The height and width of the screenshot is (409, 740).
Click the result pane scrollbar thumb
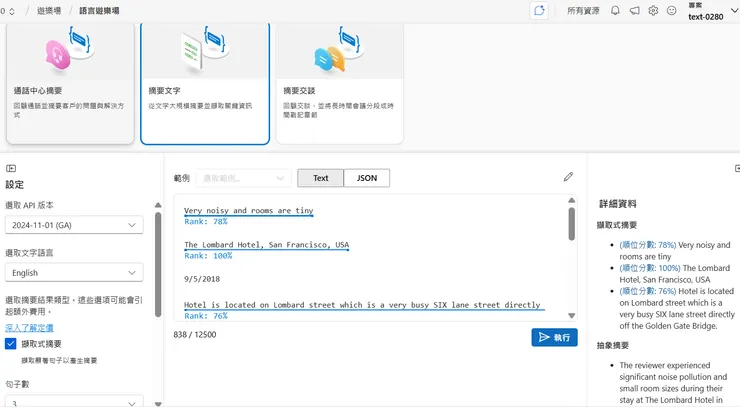tap(572, 224)
